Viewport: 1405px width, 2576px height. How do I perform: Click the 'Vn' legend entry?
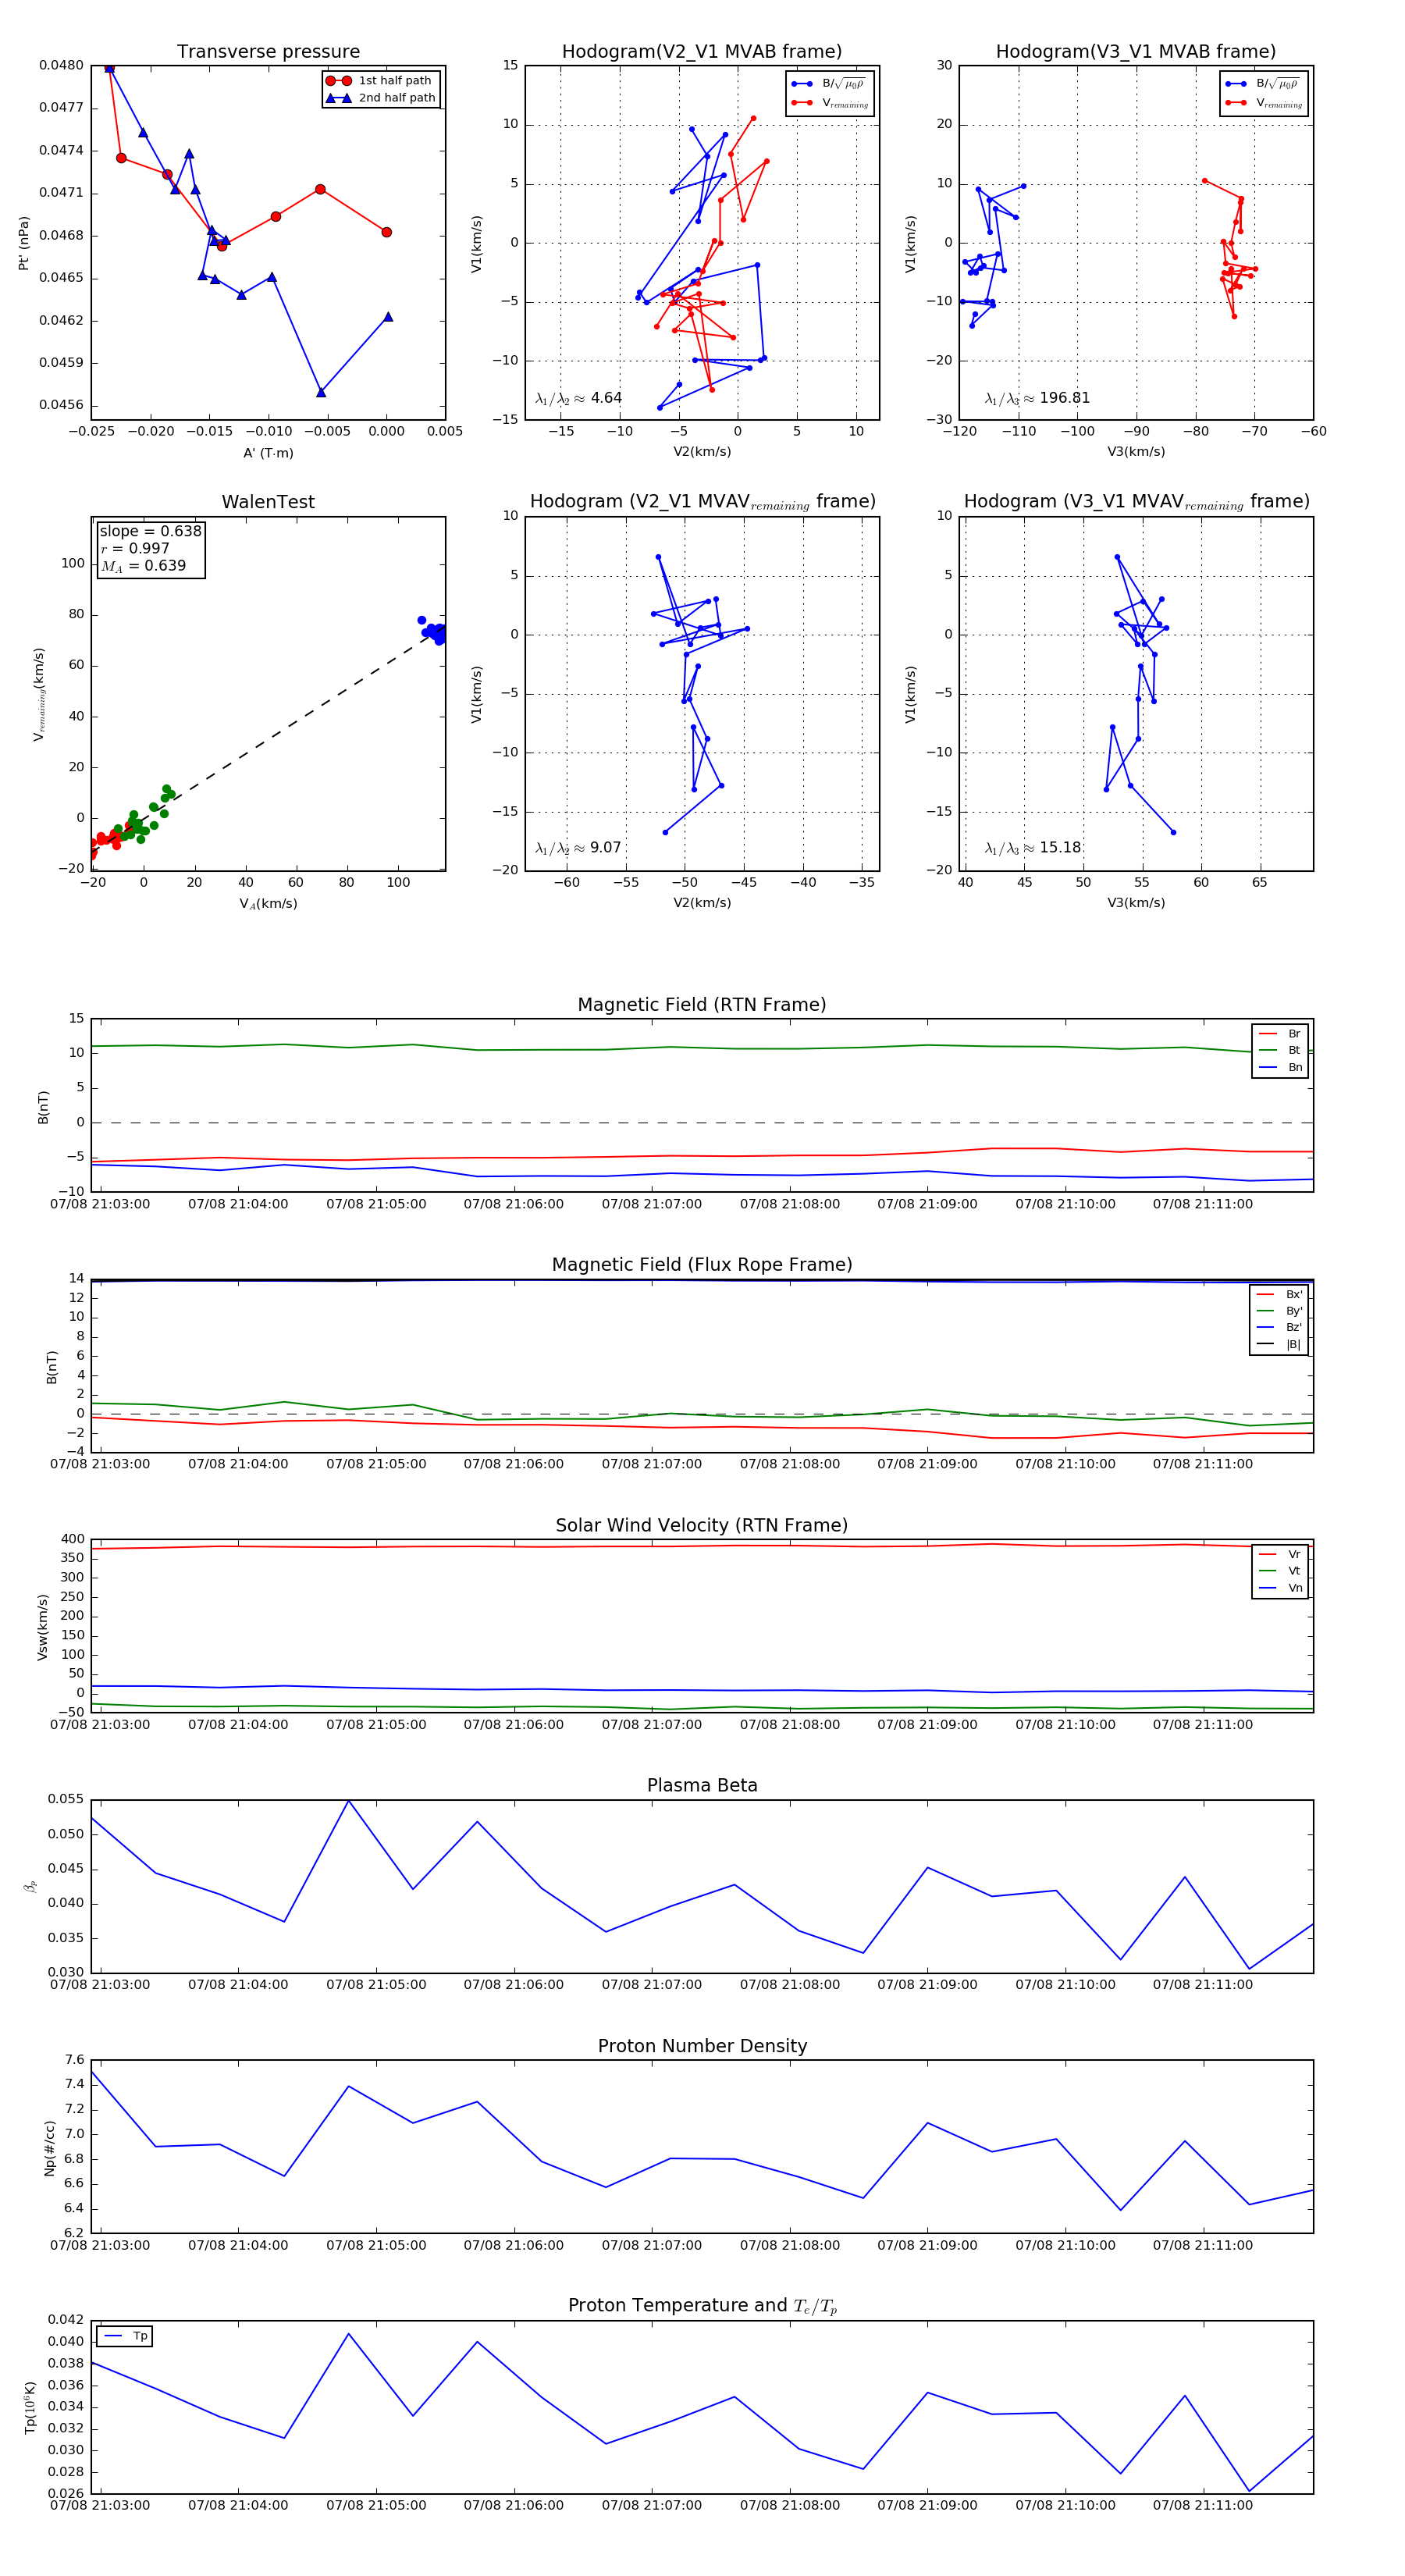pyautogui.click(x=1280, y=1588)
